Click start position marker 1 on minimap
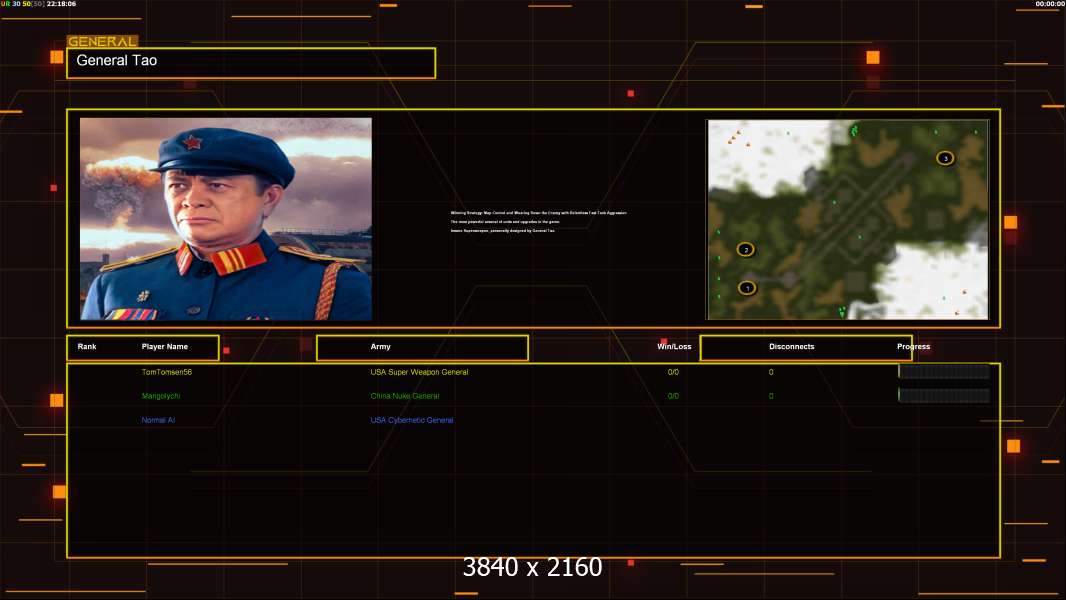The height and width of the screenshot is (600, 1066). click(x=747, y=288)
